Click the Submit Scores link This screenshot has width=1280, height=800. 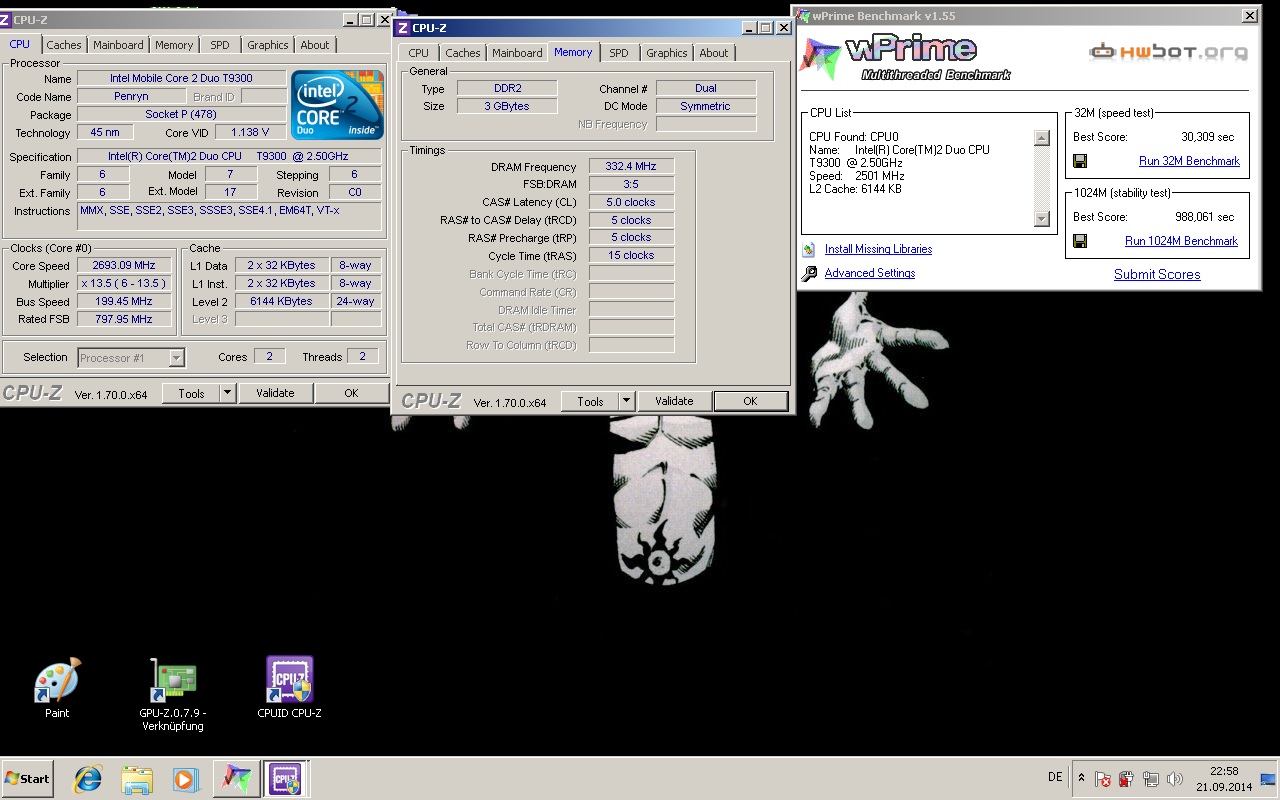(x=1157, y=274)
